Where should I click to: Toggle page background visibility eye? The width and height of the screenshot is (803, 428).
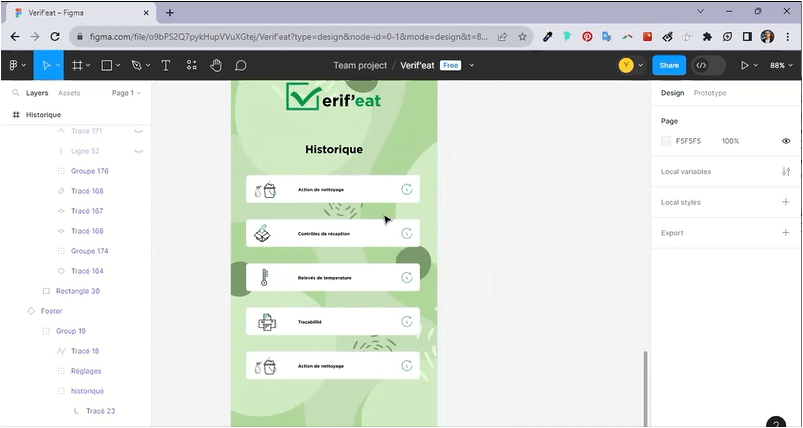[x=786, y=141]
